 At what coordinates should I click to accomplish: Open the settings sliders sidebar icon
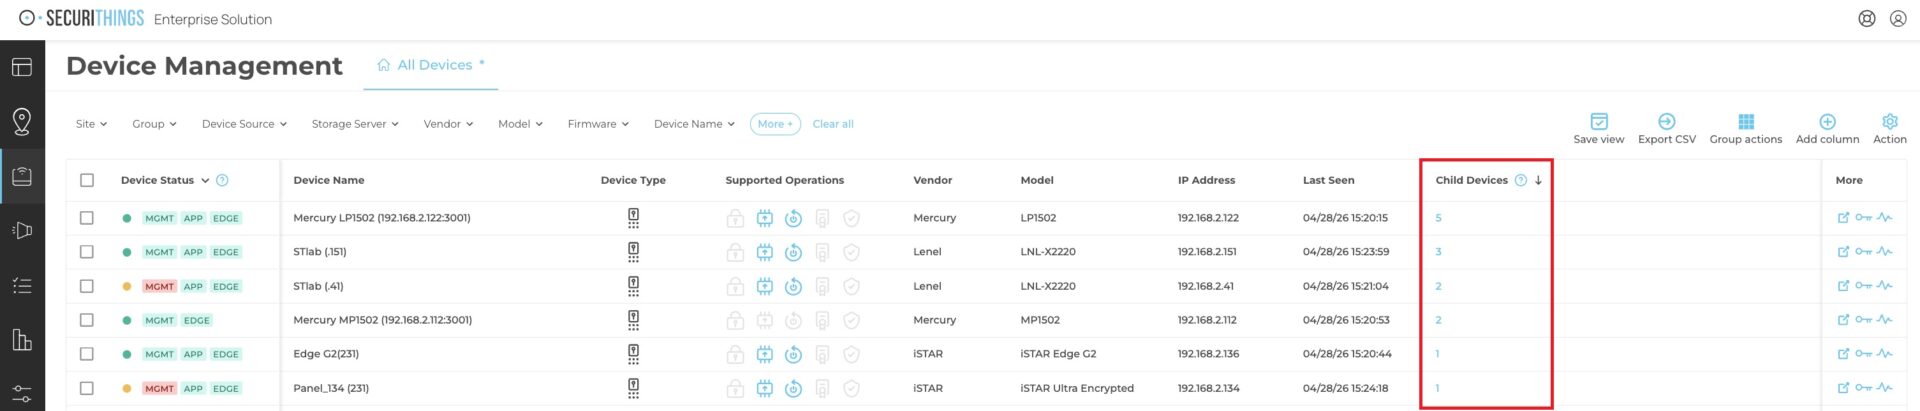(x=22, y=394)
